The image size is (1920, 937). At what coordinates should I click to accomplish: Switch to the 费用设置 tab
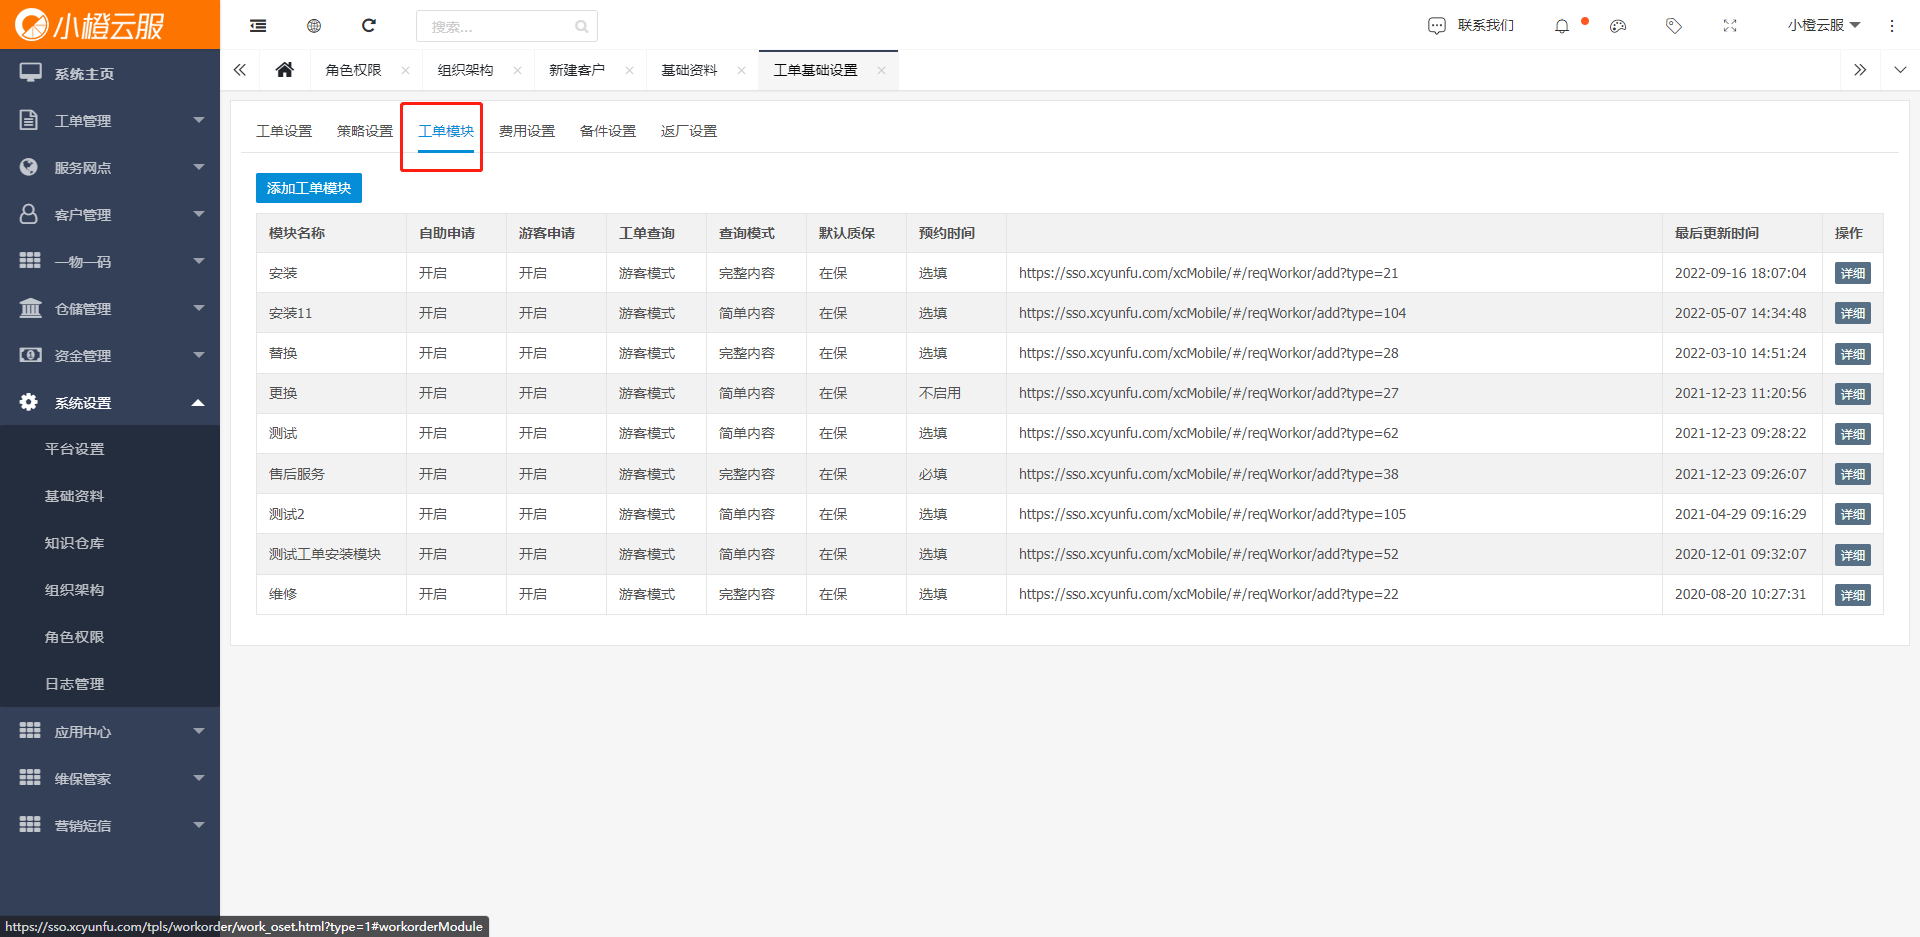tap(527, 131)
